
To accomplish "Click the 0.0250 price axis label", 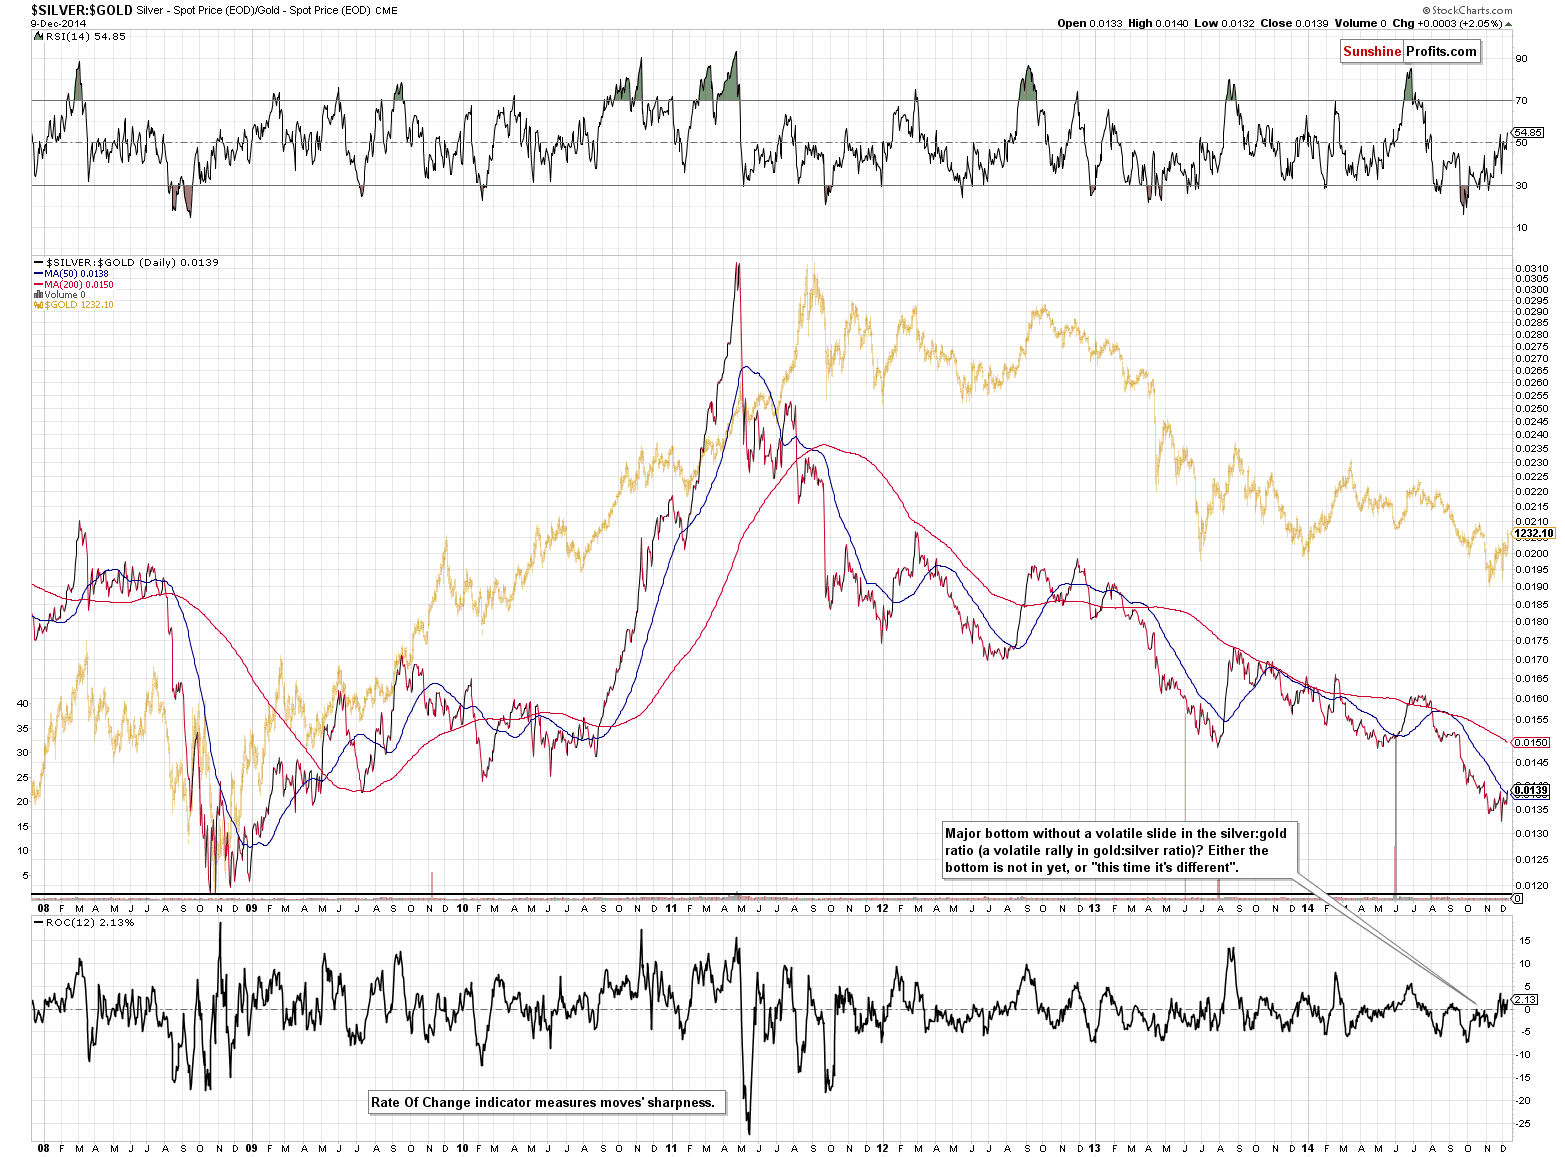I will [1532, 408].
